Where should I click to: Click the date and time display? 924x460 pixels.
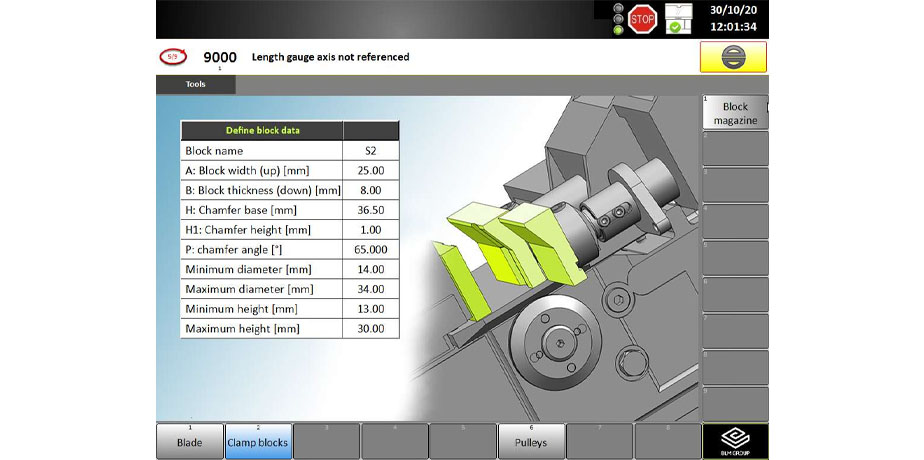click(733, 18)
